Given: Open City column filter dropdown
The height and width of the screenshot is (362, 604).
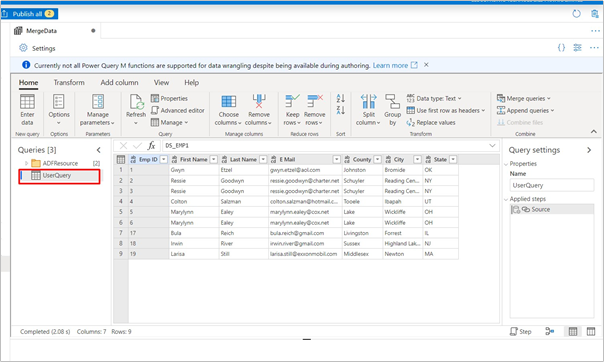Looking at the screenshot, I should [417, 159].
